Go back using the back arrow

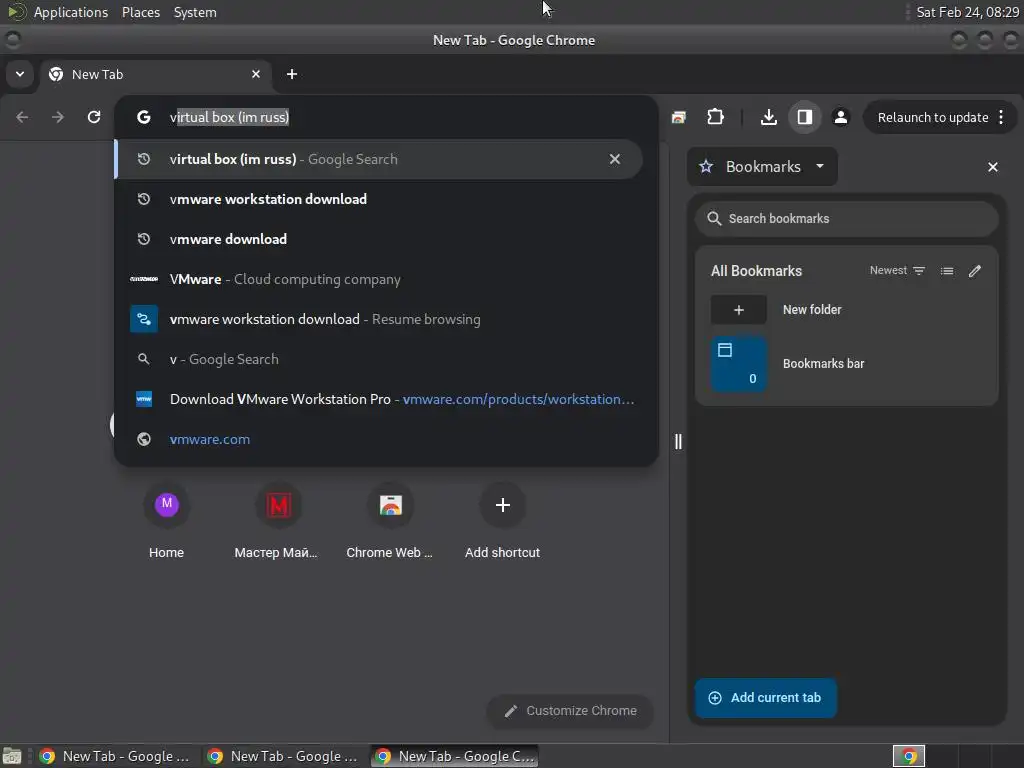(22, 117)
